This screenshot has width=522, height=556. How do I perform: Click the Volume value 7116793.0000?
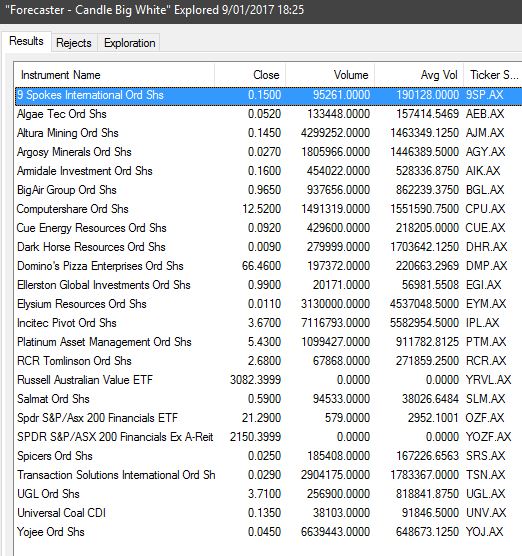click(335, 323)
